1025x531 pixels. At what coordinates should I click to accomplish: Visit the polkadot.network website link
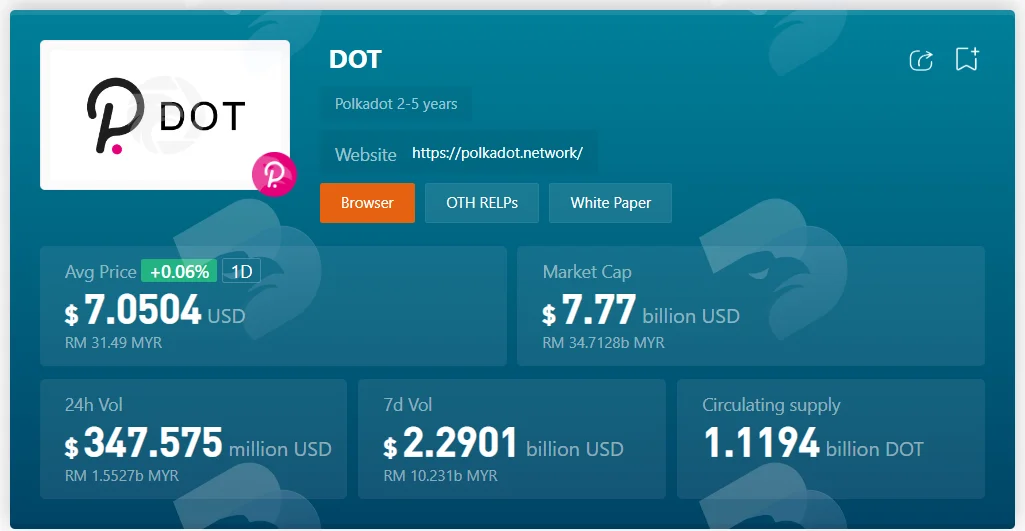497,154
